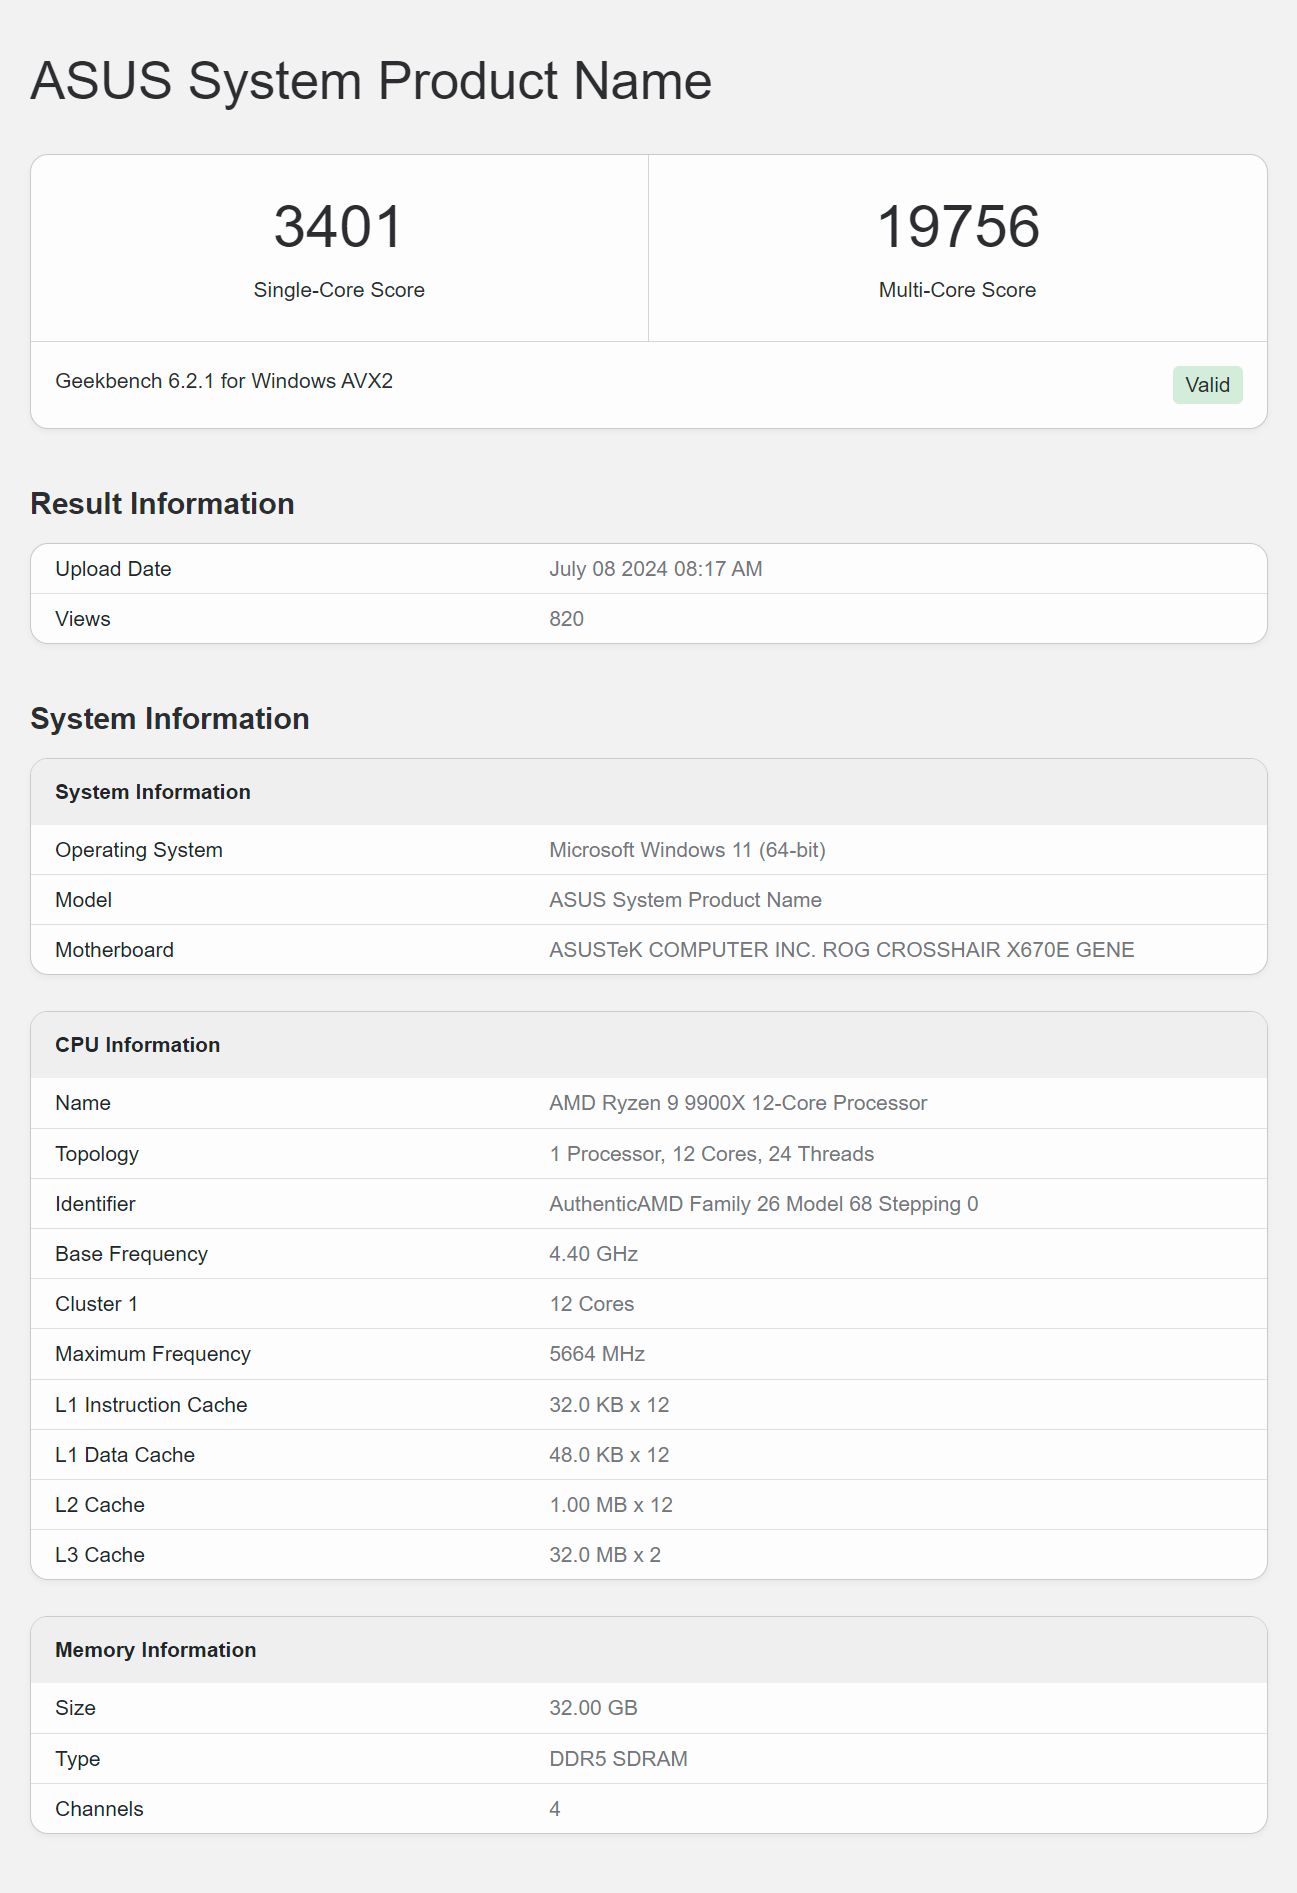Click the 'Model' row label

tap(84, 900)
